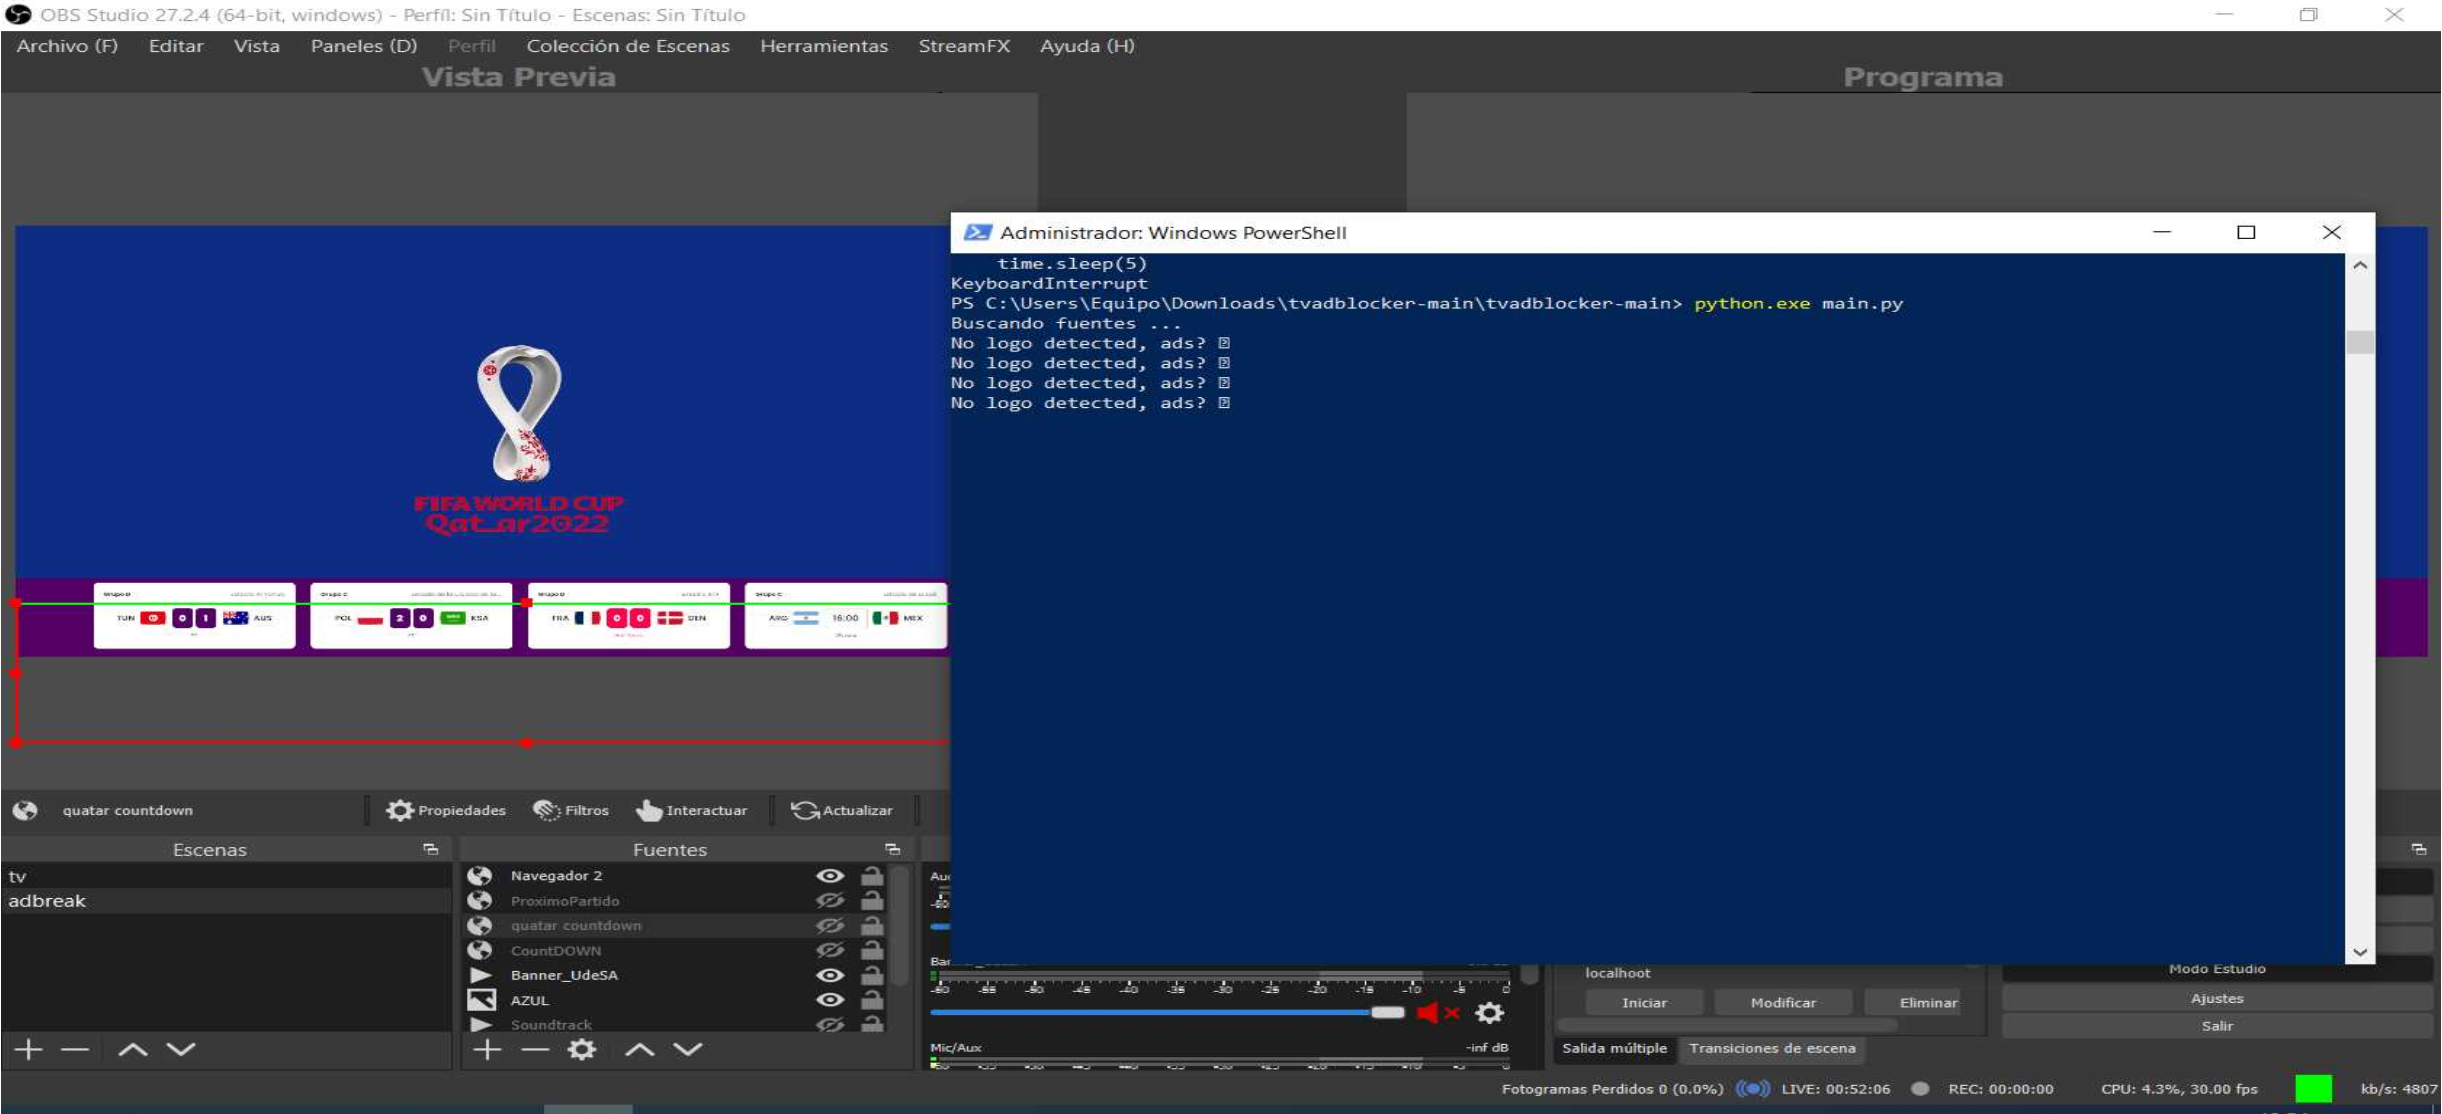The height and width of the screenshot is (1114, 2442).
Task: Open the Herramientas menu
Action: [823, 45]
